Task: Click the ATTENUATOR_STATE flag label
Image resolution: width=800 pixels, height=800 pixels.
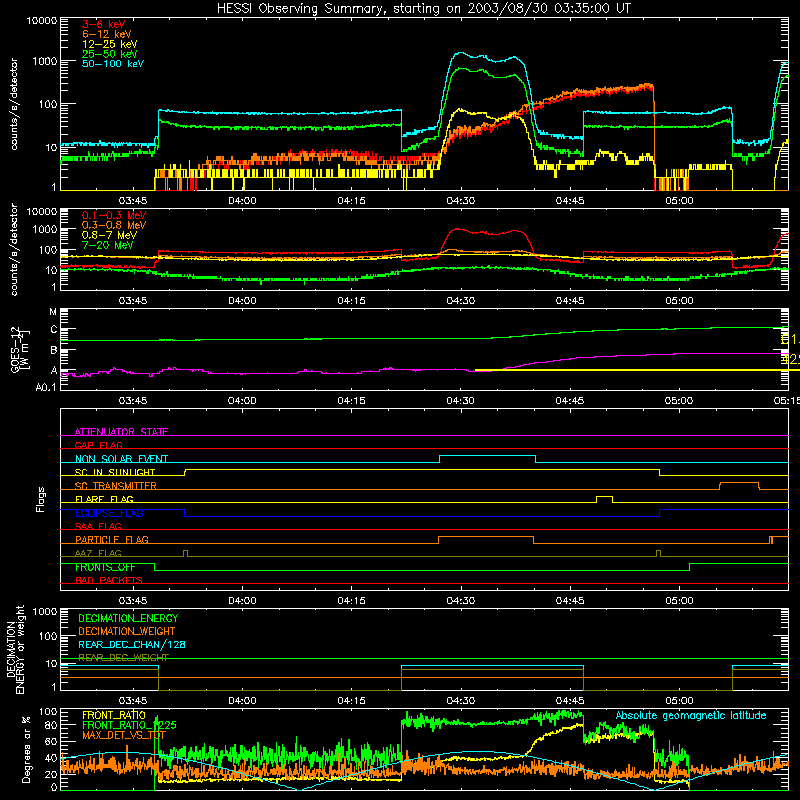Action: pyautogui.click(x=121, y=432)
